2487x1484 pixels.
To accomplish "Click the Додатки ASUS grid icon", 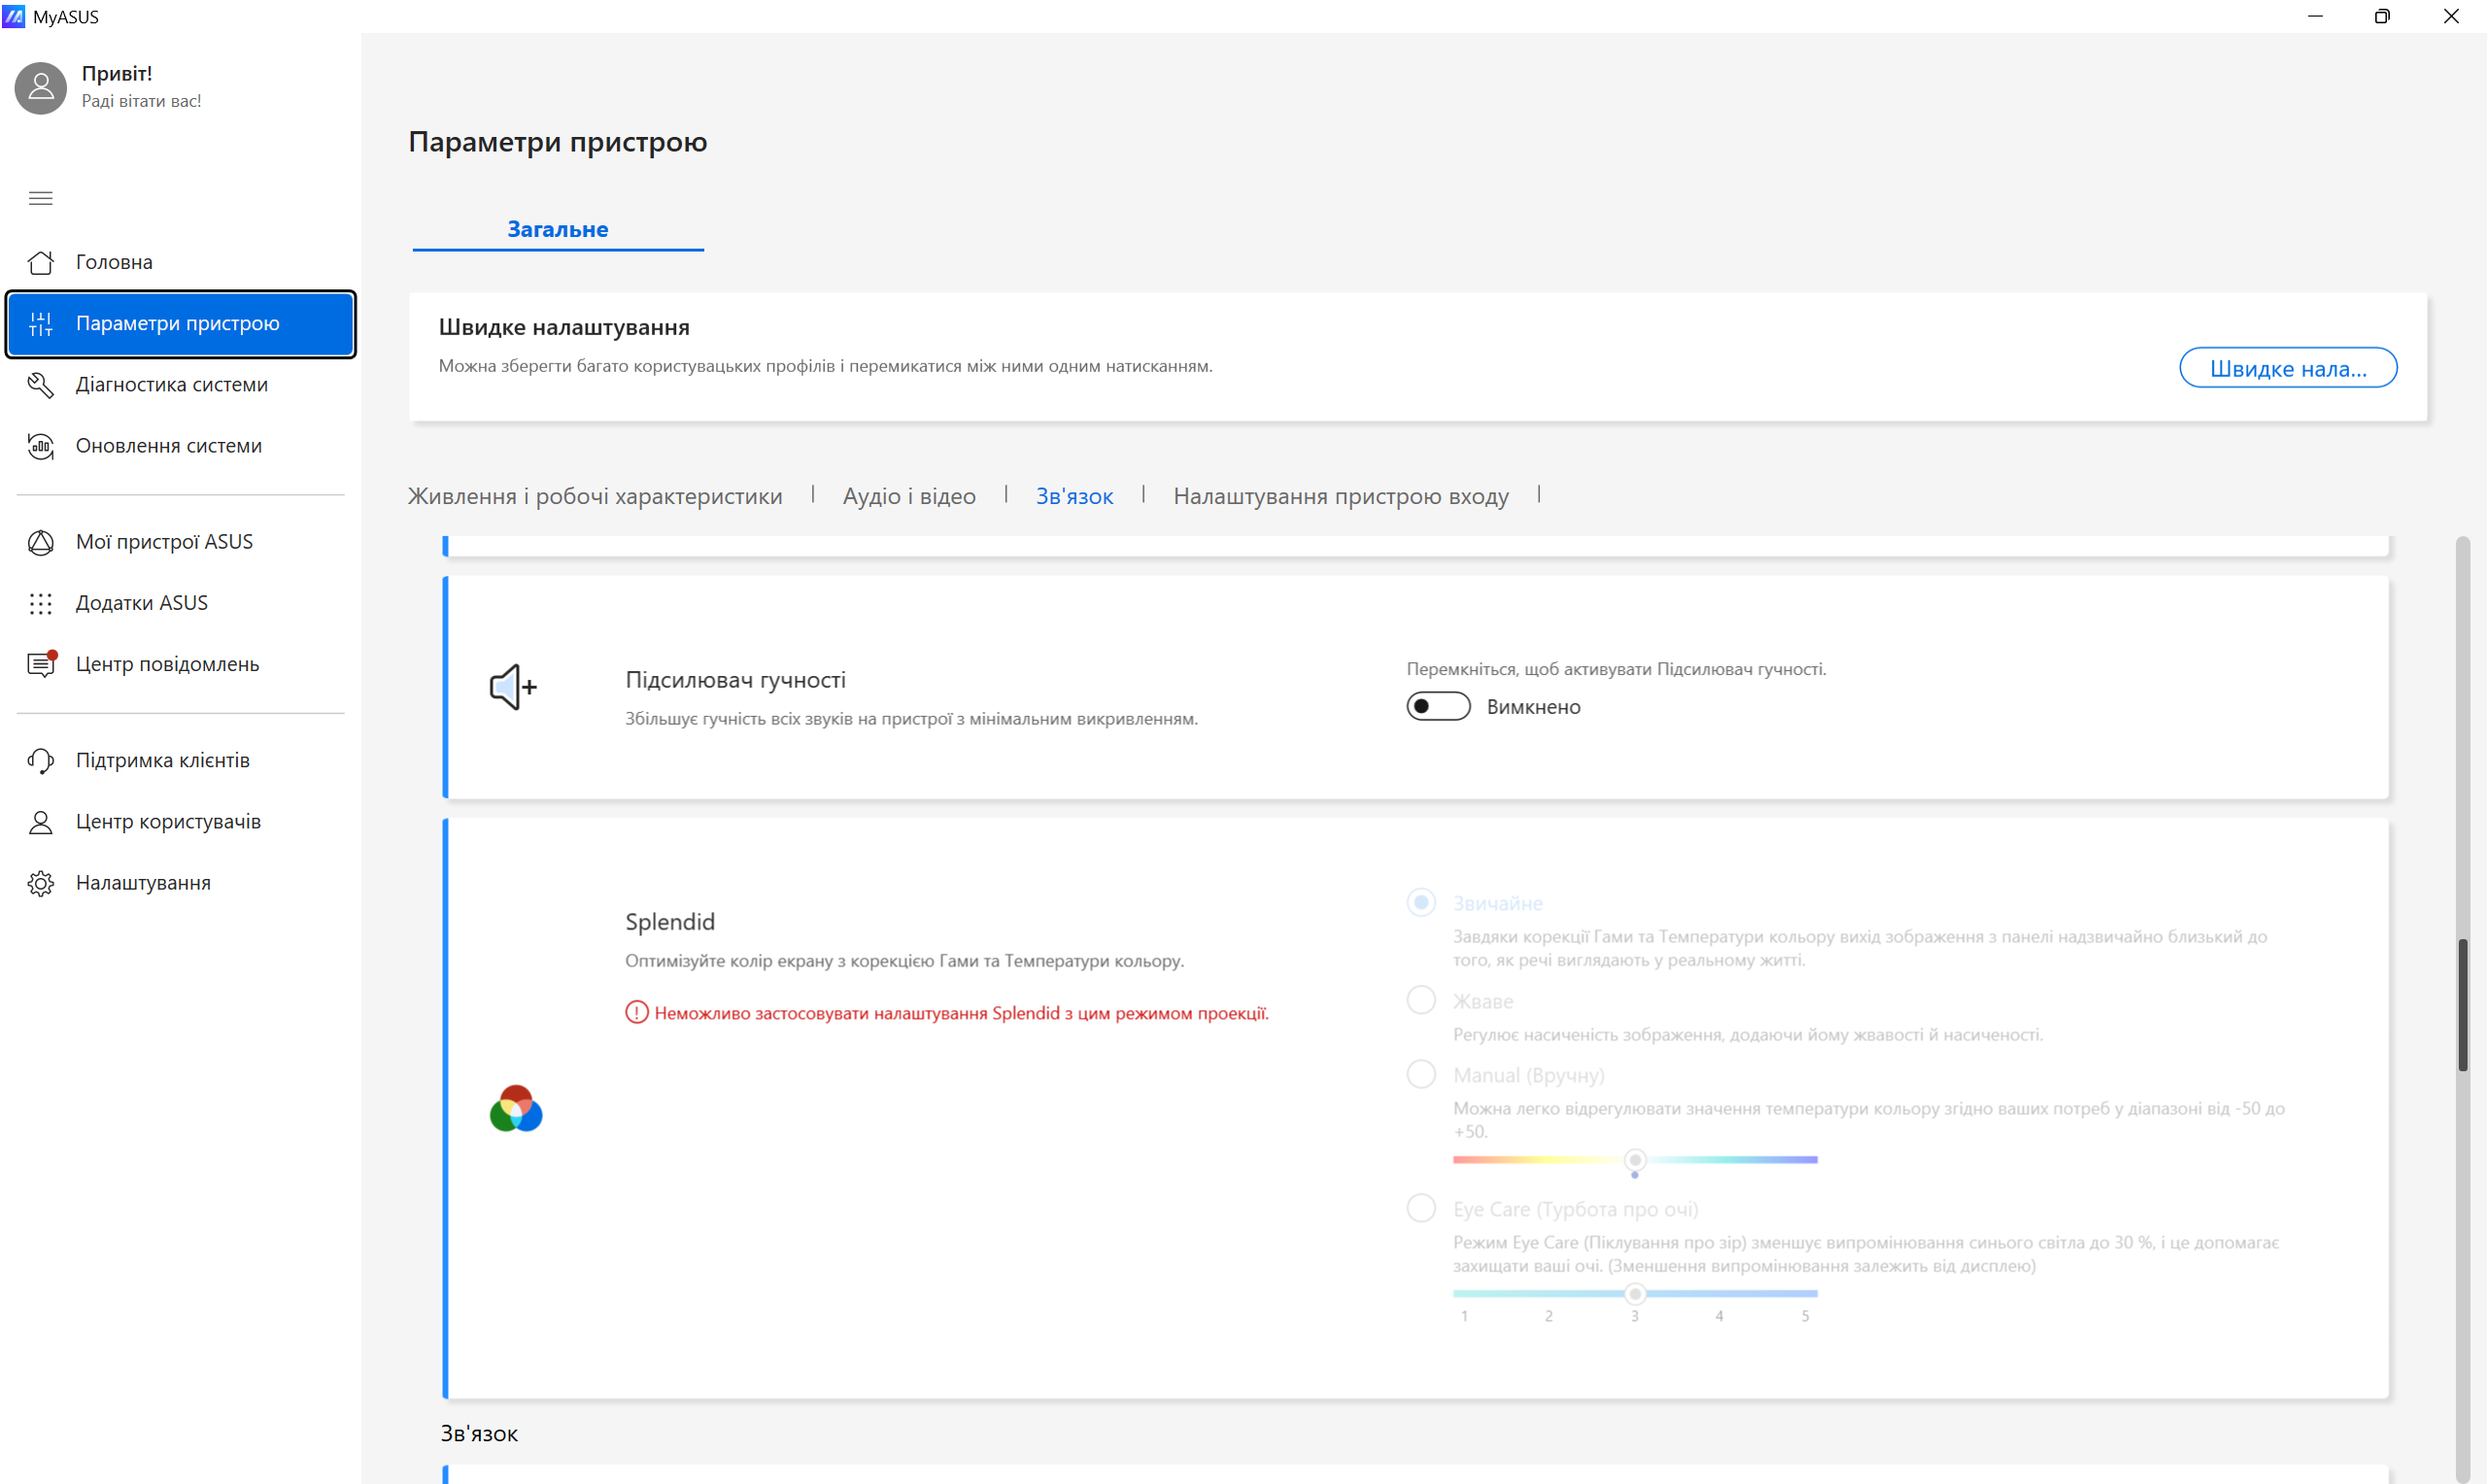I will coord(41,603).
